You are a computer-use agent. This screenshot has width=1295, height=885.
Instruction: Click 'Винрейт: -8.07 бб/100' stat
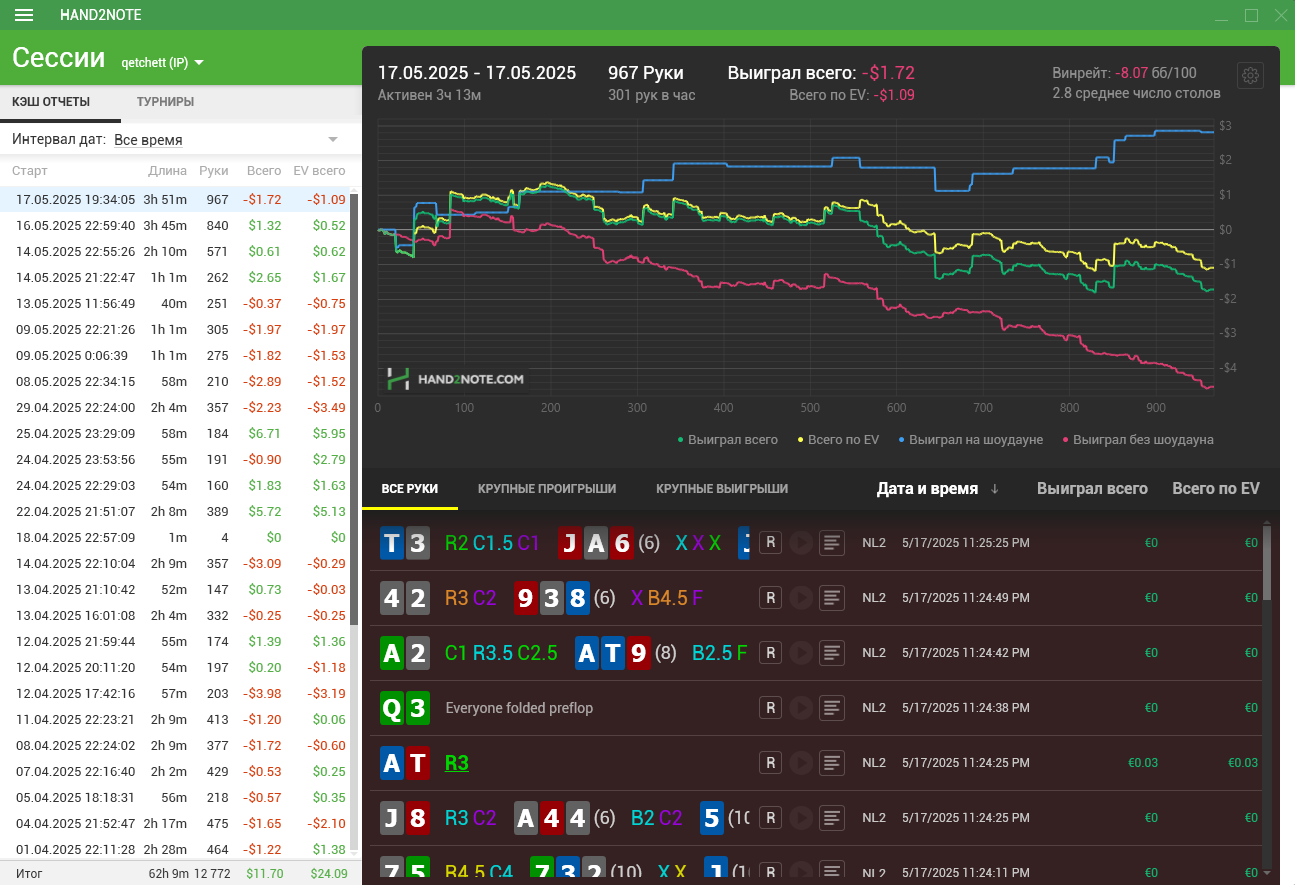[1124, 73]
